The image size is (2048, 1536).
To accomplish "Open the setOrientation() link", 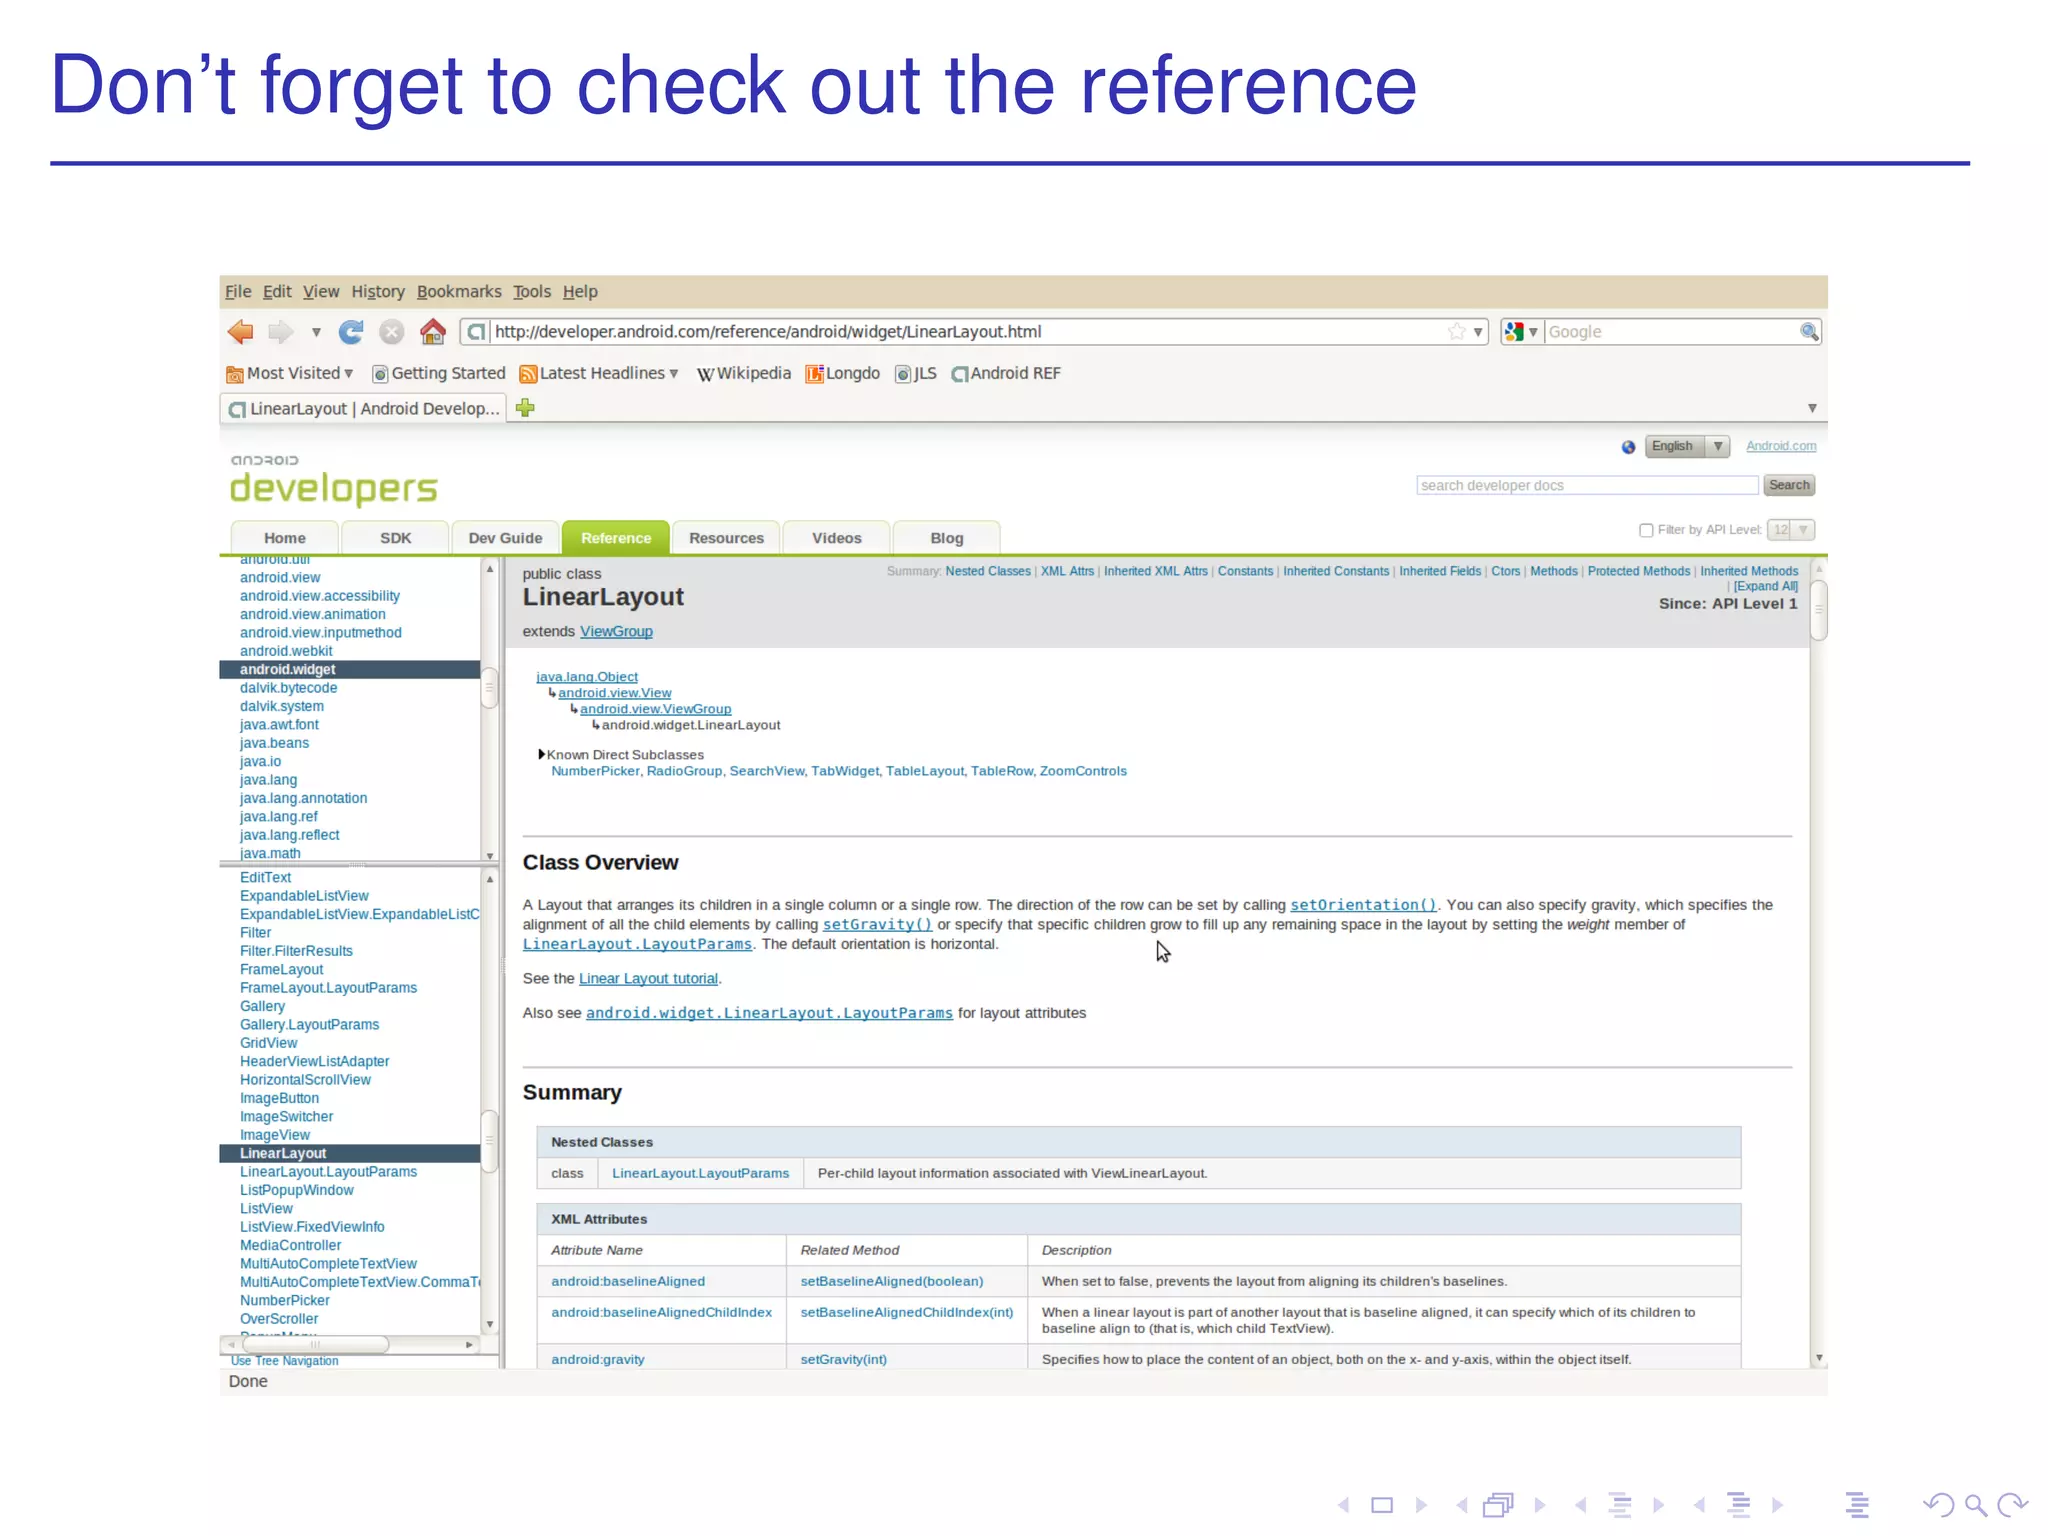I will click(1364, 905).
